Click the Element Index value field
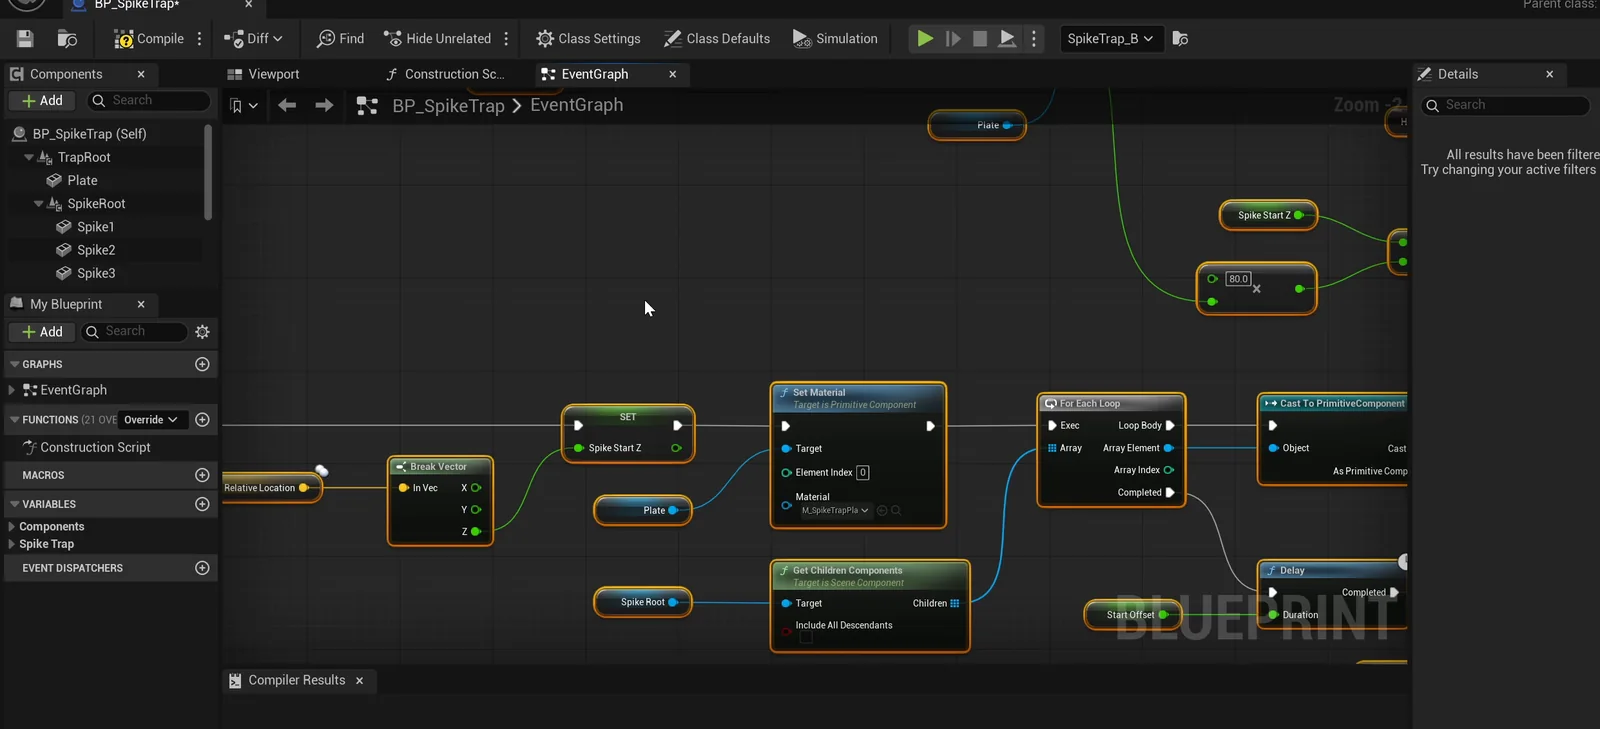 click(x=863, y=473)
